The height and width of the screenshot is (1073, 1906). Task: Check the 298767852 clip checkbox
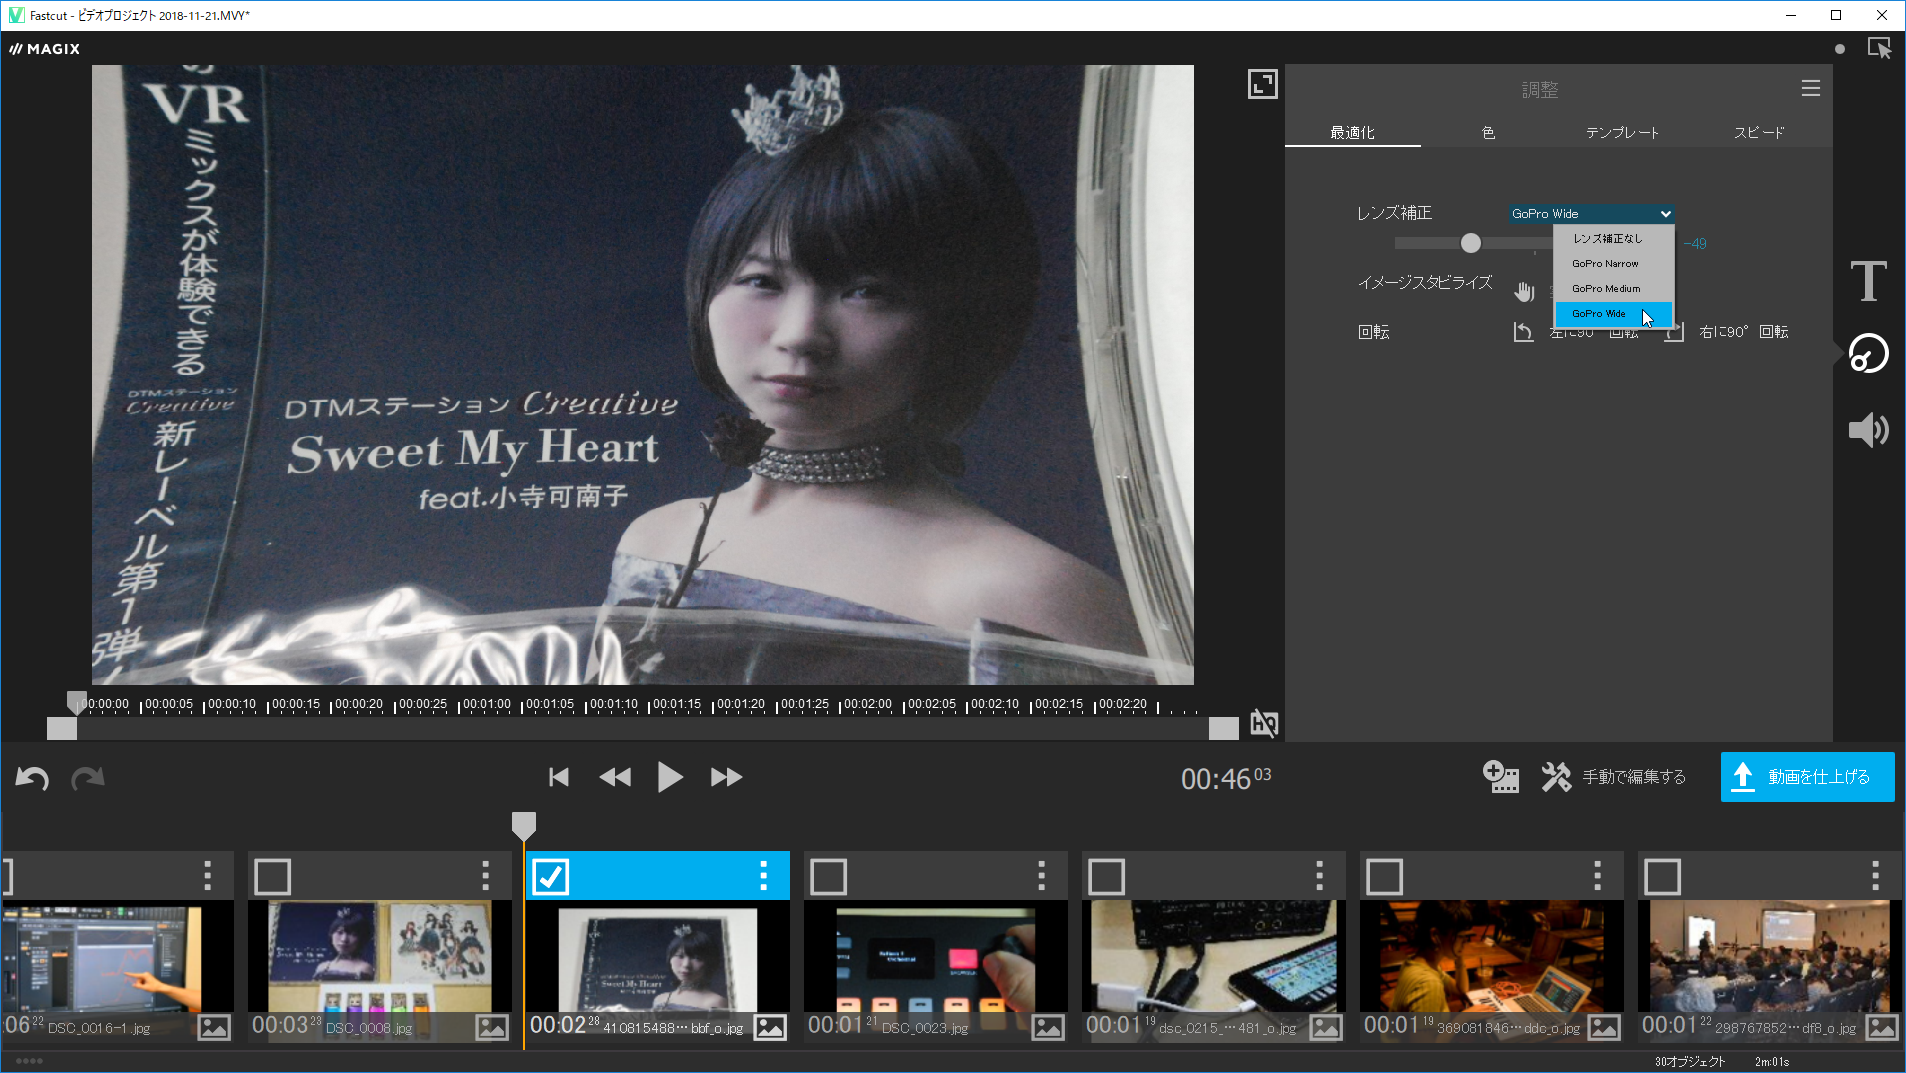1662,877
